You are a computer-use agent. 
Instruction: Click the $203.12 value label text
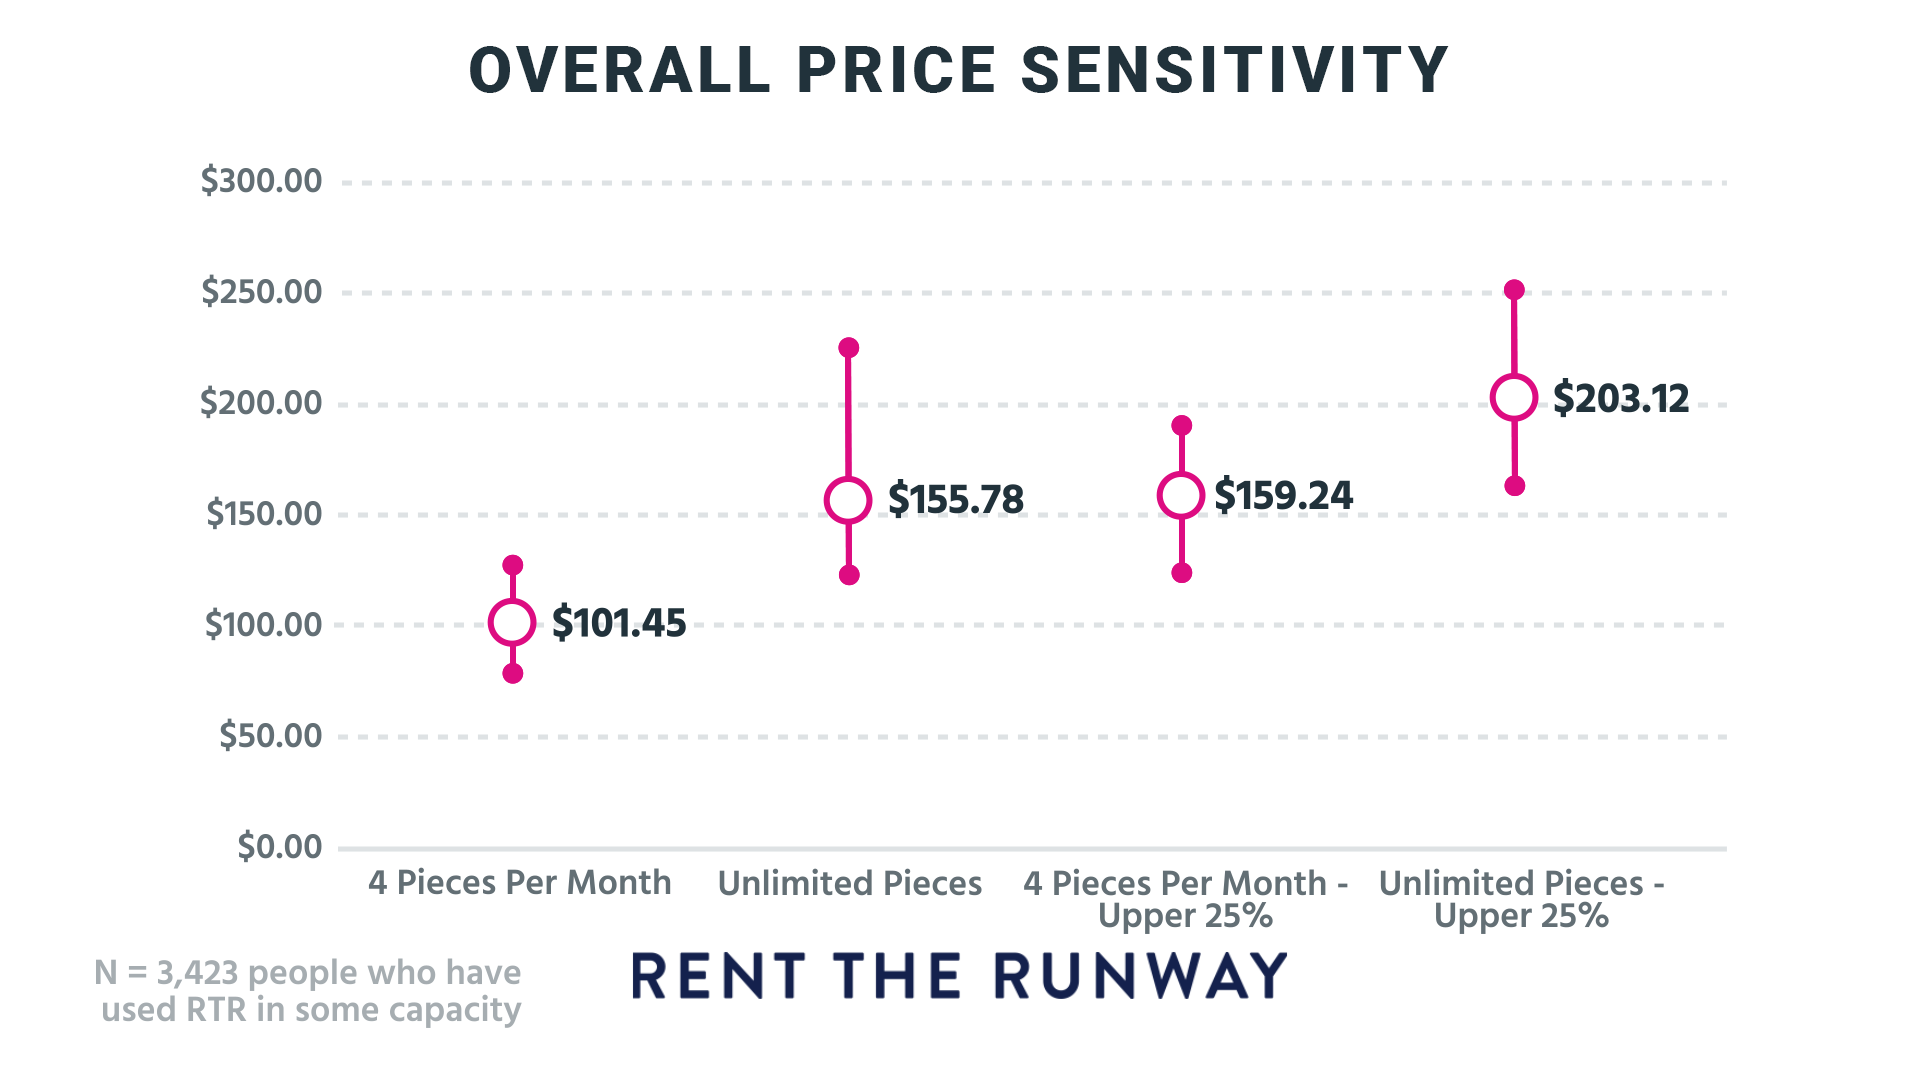(1621, 399)
